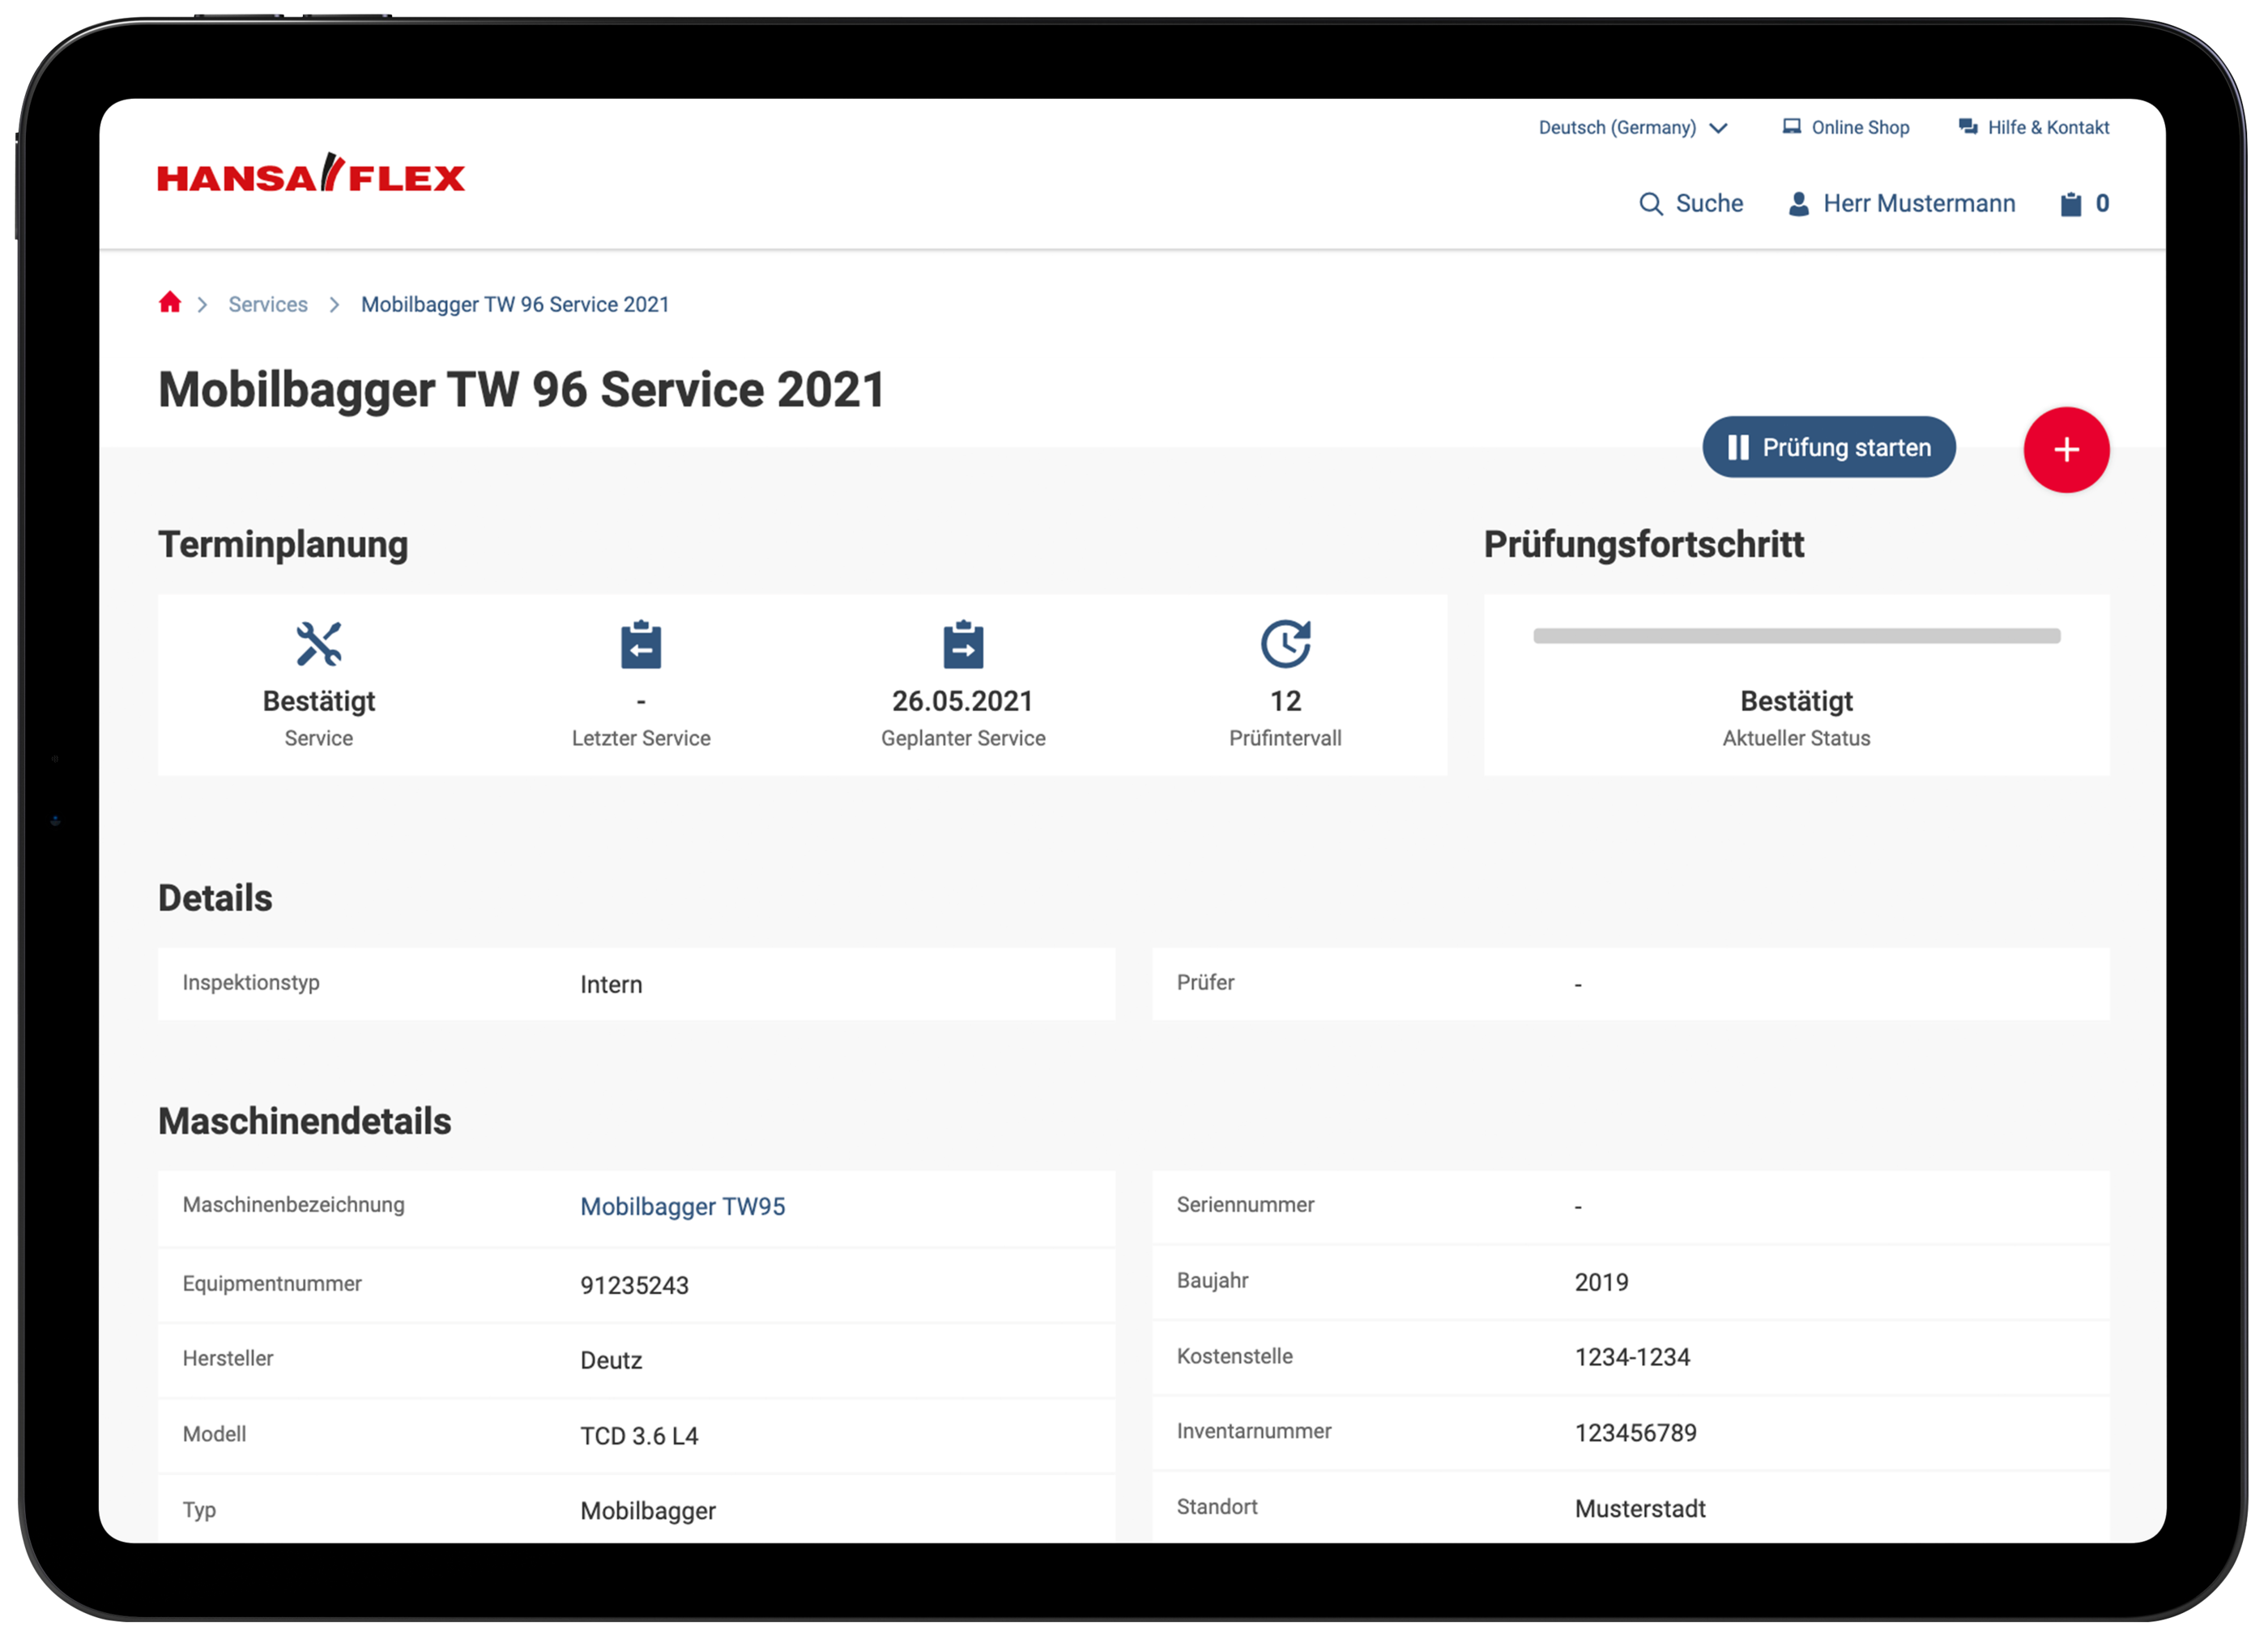Image resolution: width=2268 pixels, height=1643 pixels.
Task: Click the HANSA-FLEX logo
Action: pos(311,174)
